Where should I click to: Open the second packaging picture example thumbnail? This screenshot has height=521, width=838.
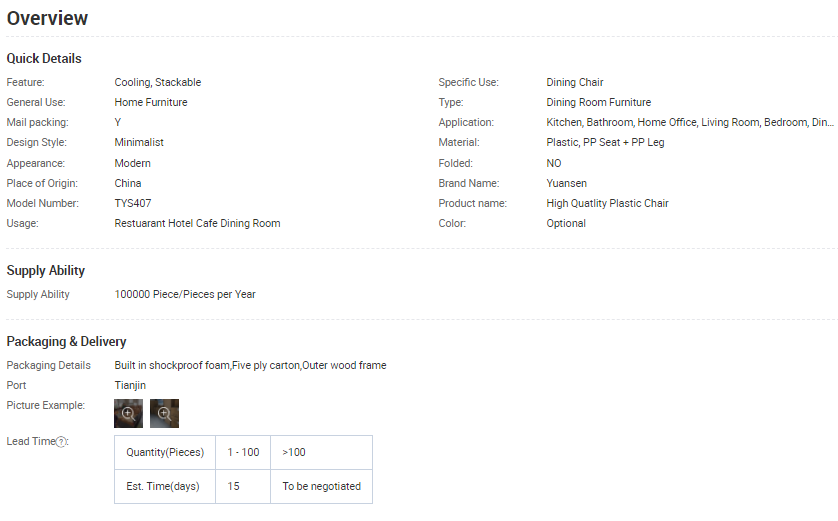[x=164, y=413]
